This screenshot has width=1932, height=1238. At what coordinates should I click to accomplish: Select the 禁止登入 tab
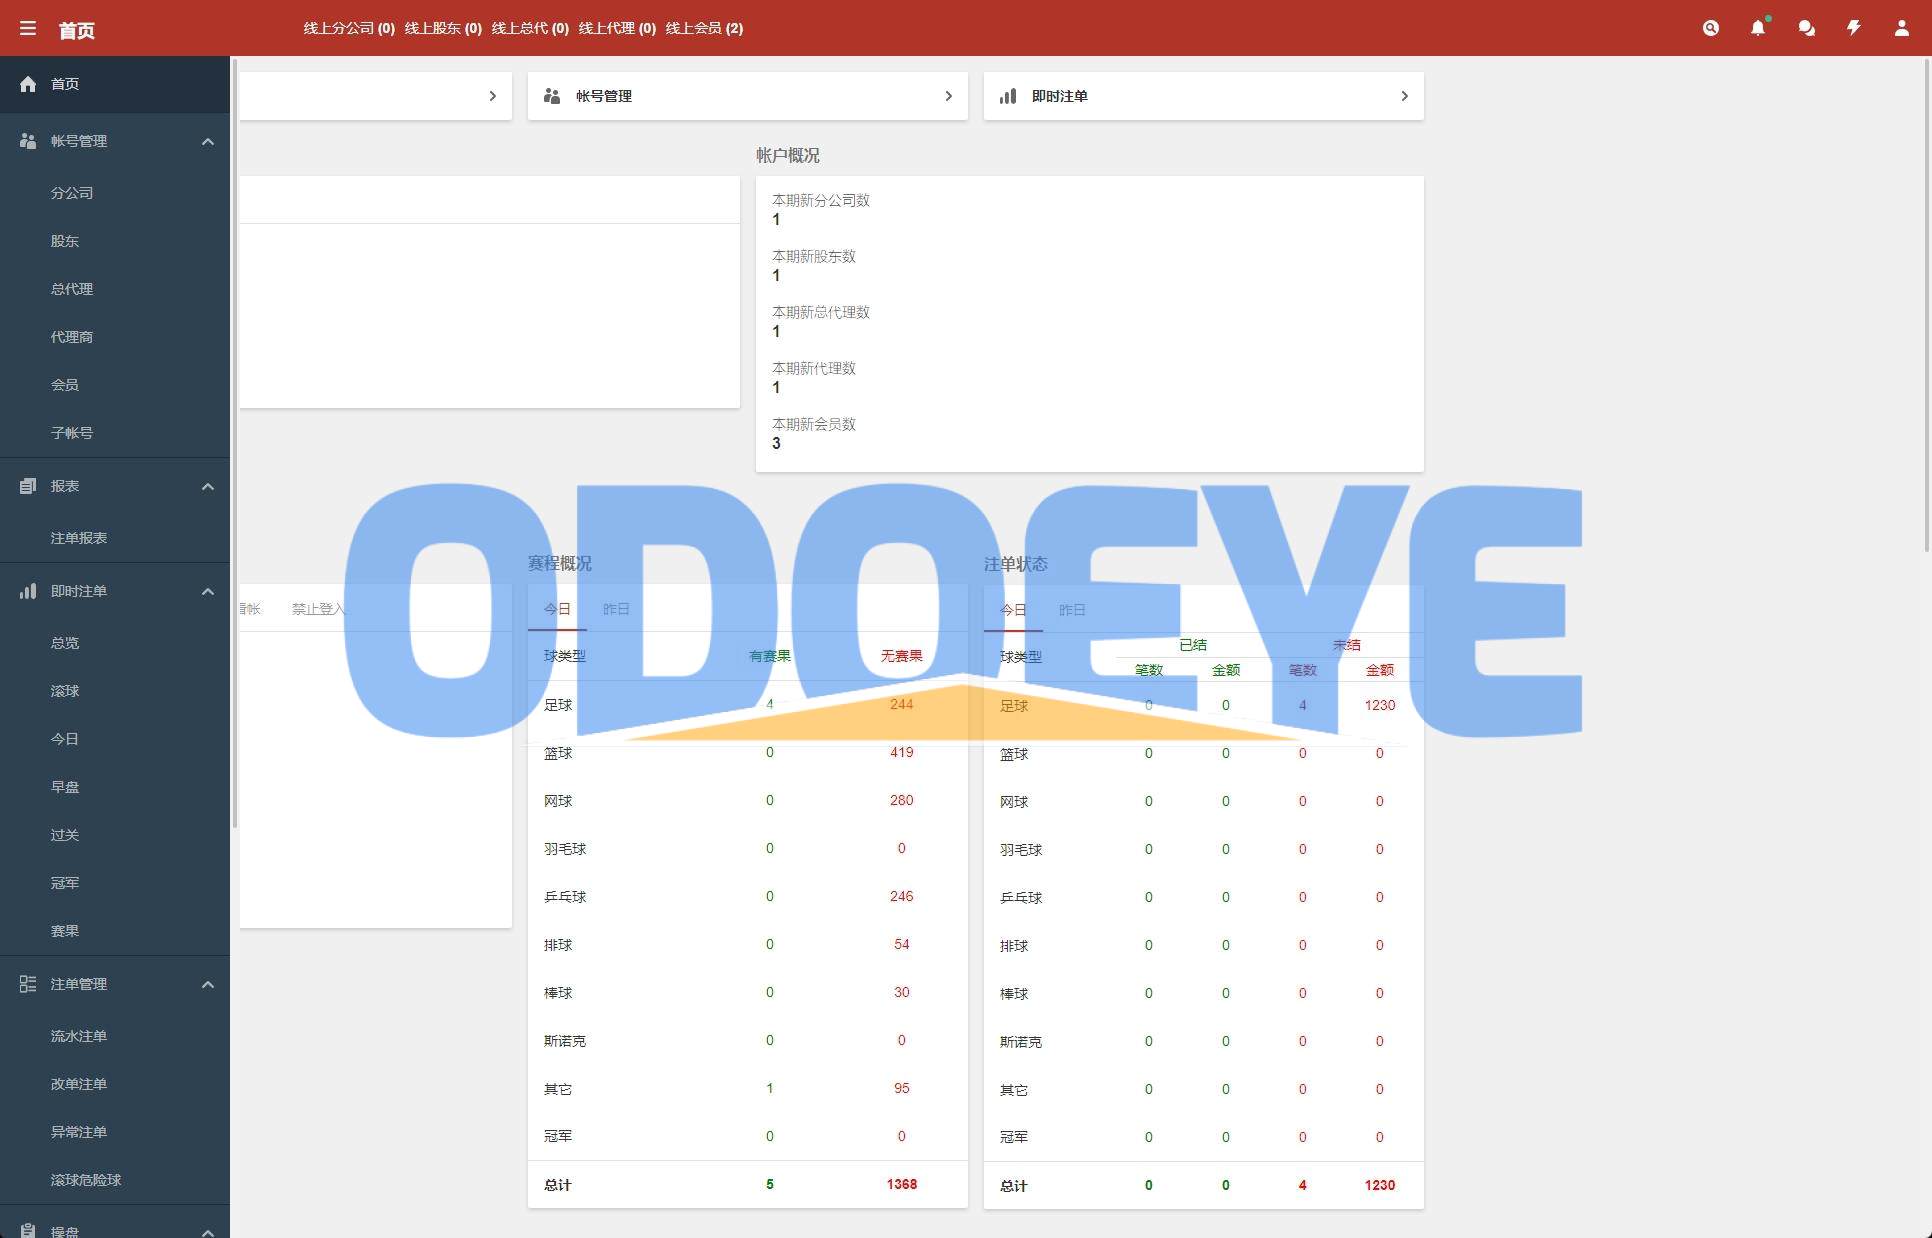pyautogui.click(x=318, y=609)
